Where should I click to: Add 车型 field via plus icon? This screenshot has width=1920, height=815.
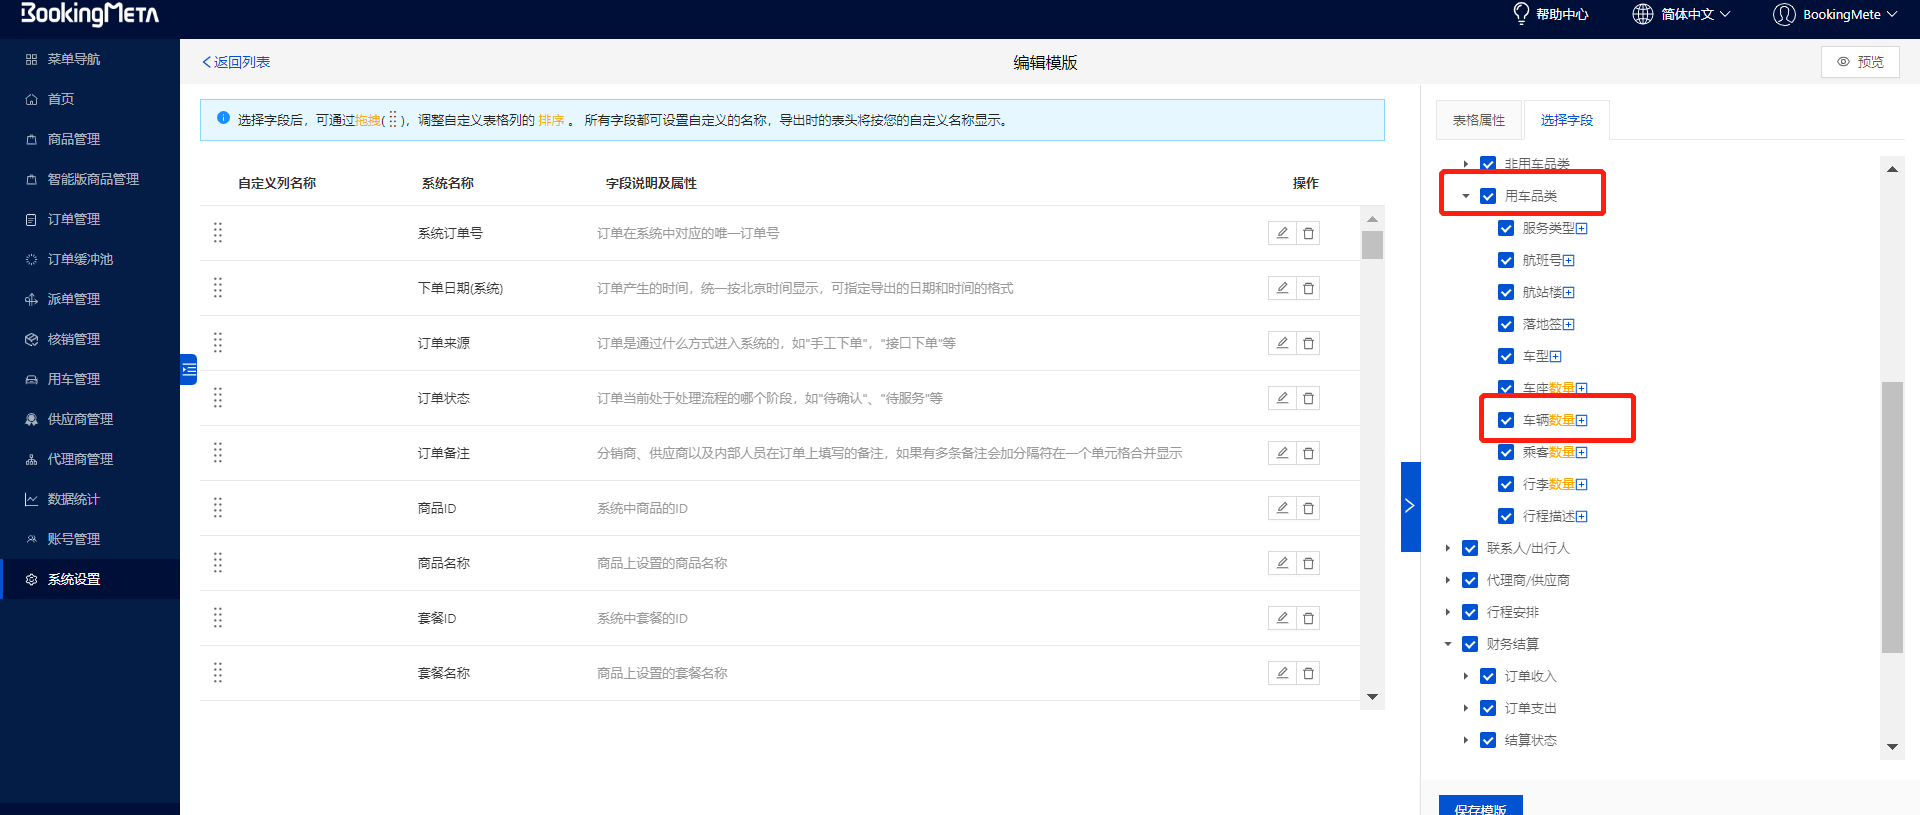tap(1556, 356)
